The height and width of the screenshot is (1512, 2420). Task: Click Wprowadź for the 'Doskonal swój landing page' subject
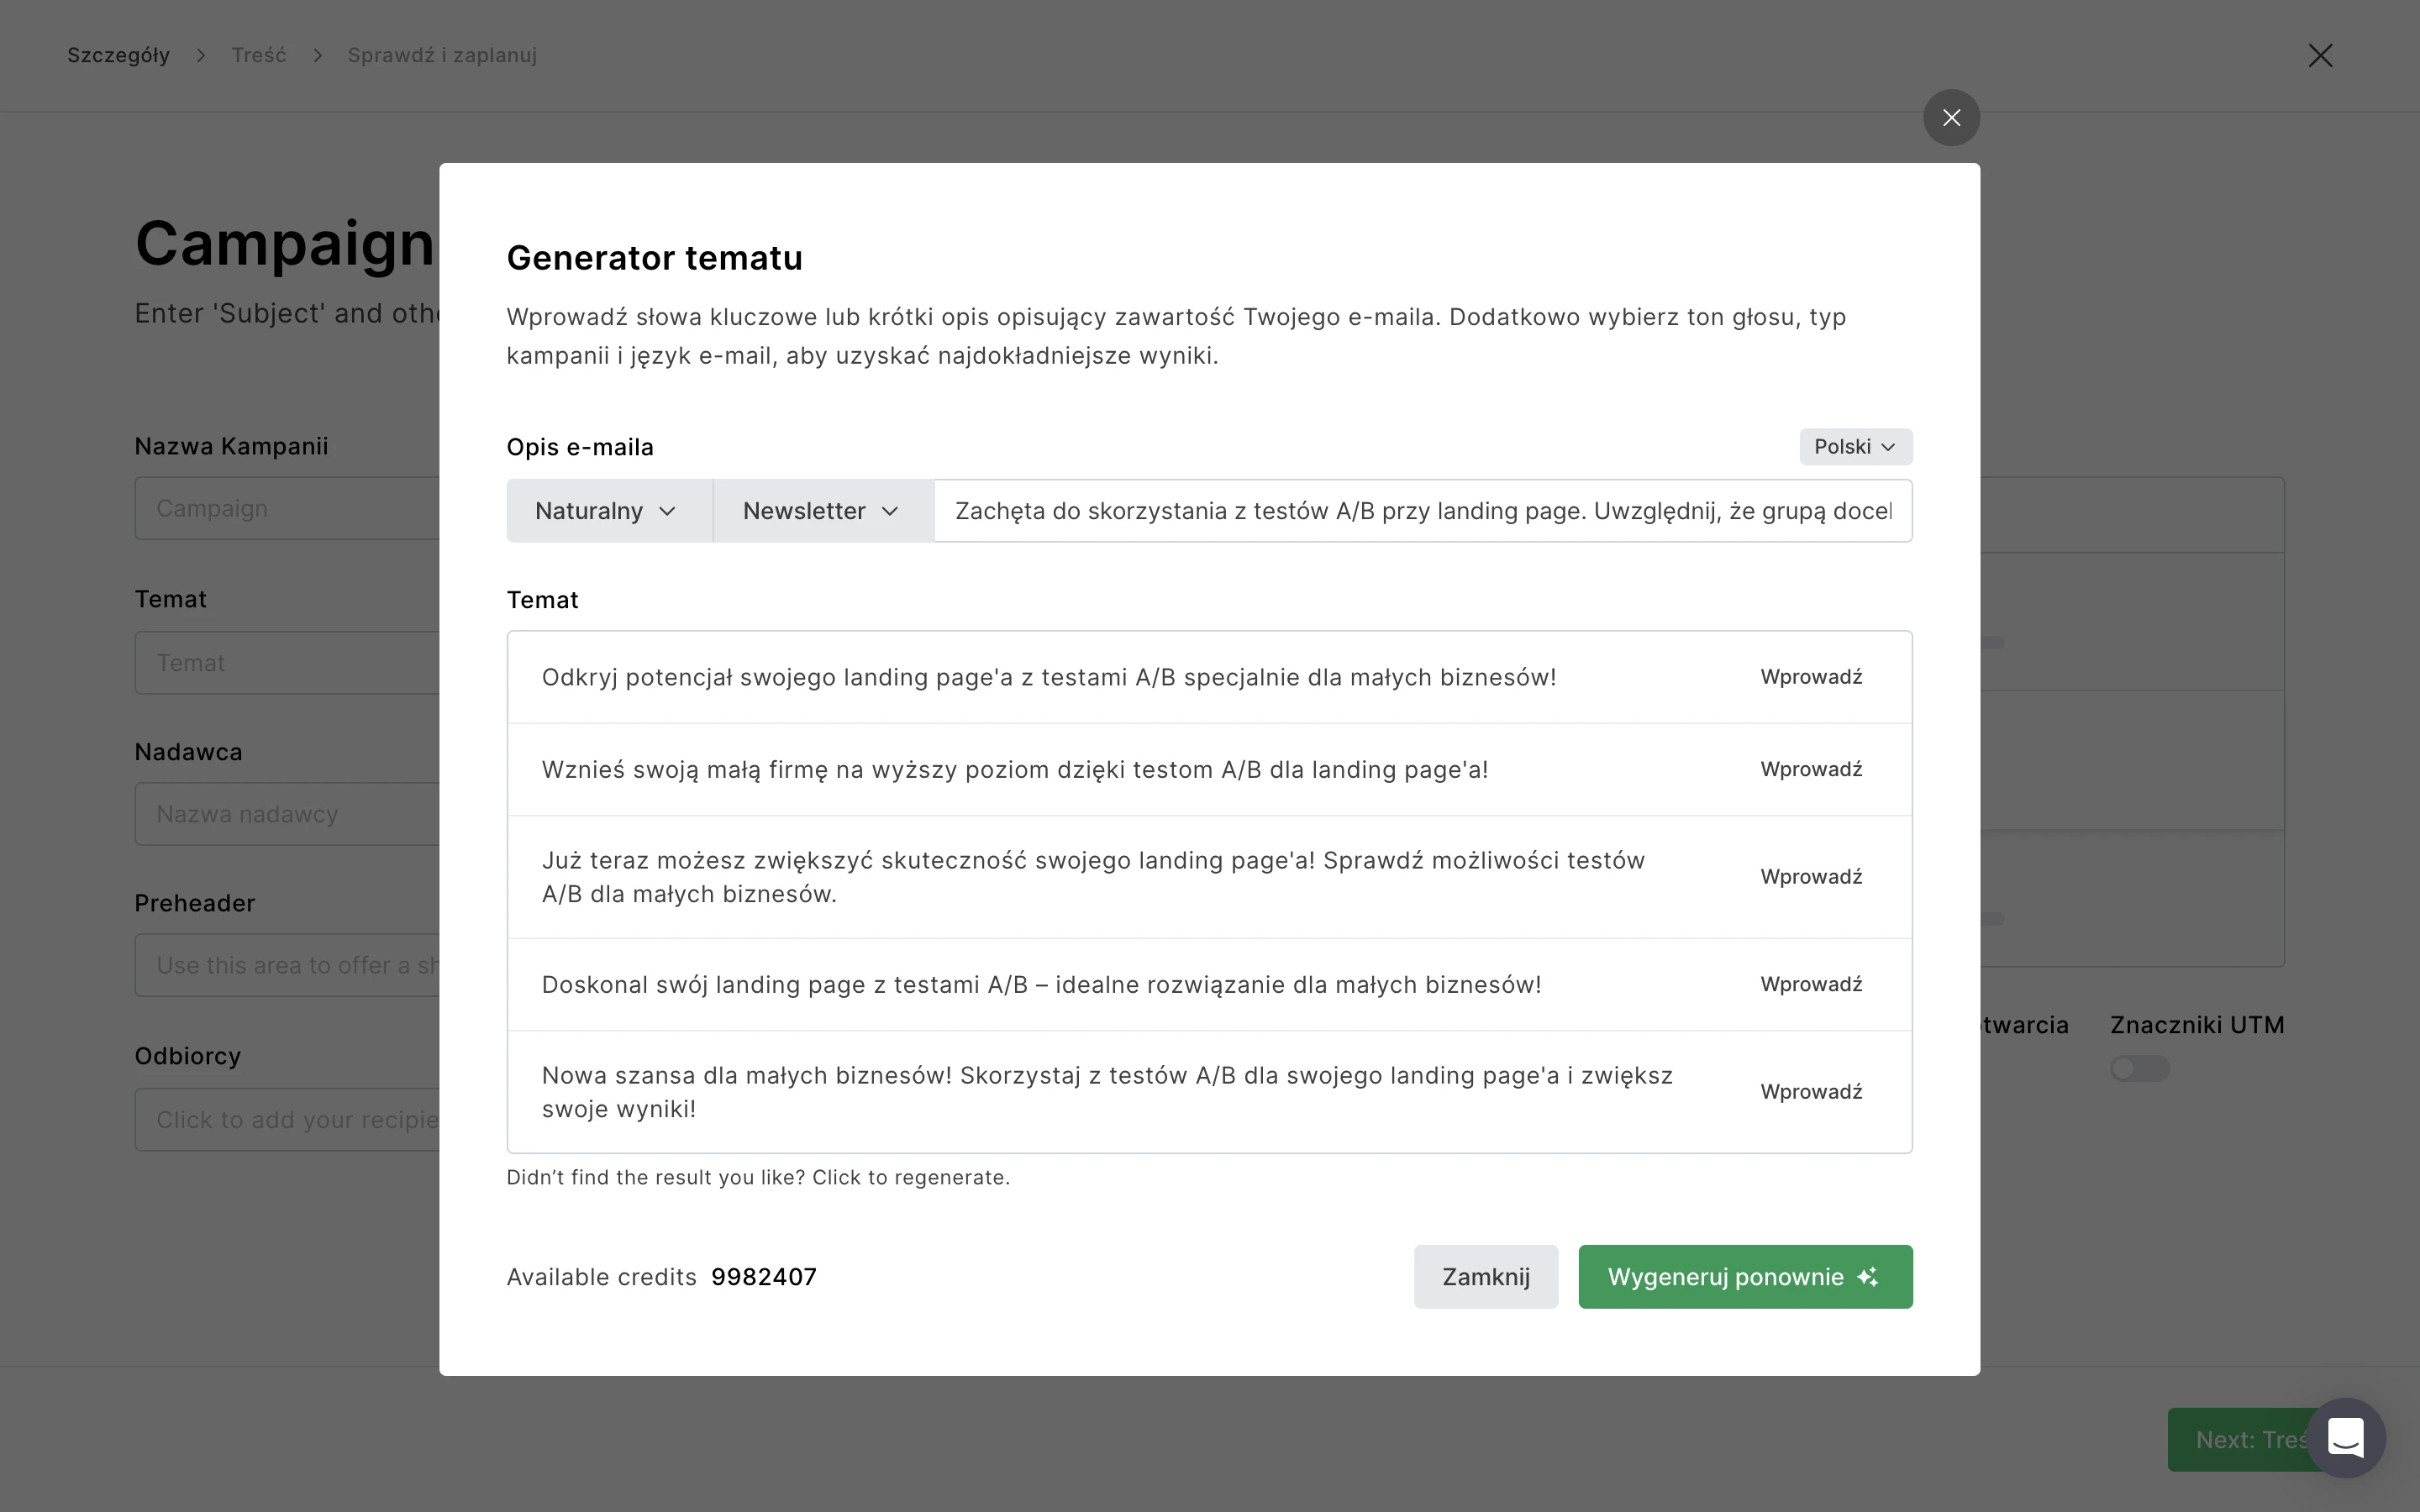tap(1811, 984)
